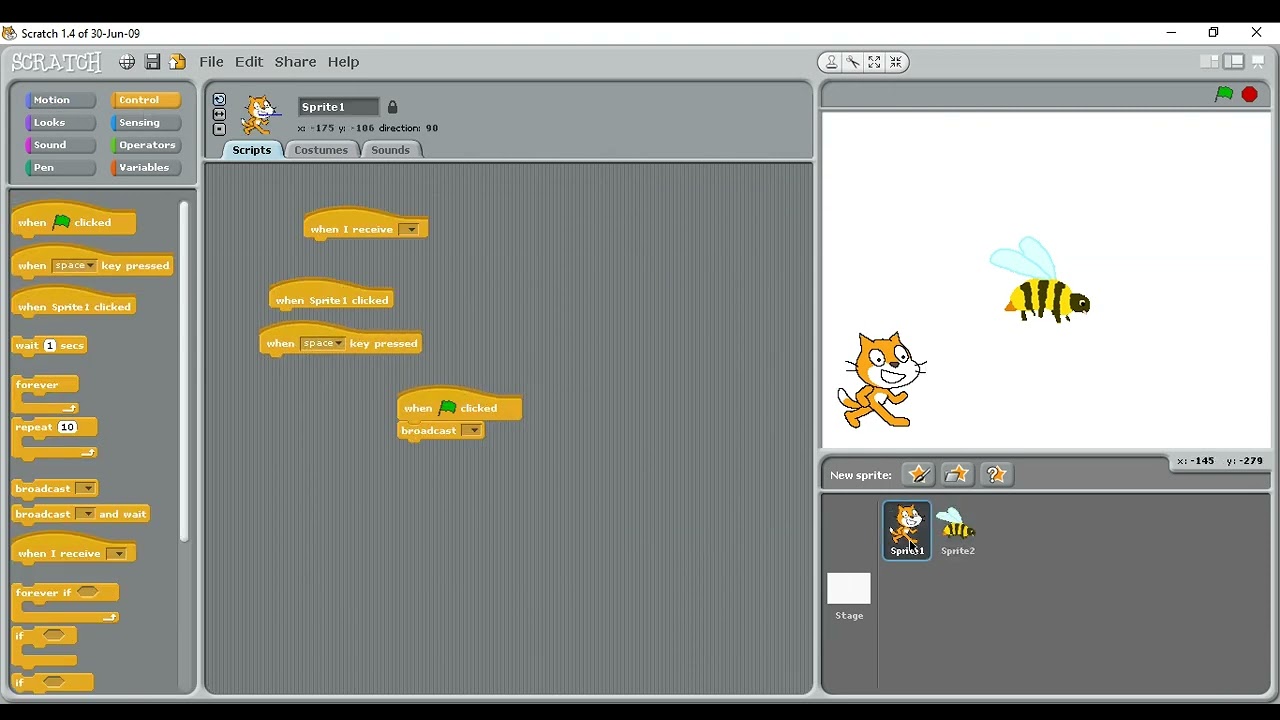Select the Shrink sprite tool
Screen dimensions: 1280x720
pos(896,62)
